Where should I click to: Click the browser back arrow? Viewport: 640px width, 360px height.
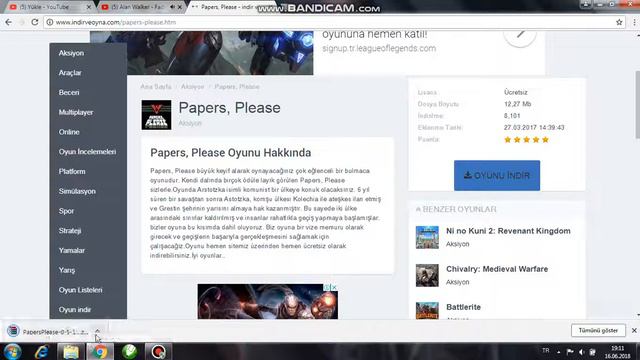[9, 22]
